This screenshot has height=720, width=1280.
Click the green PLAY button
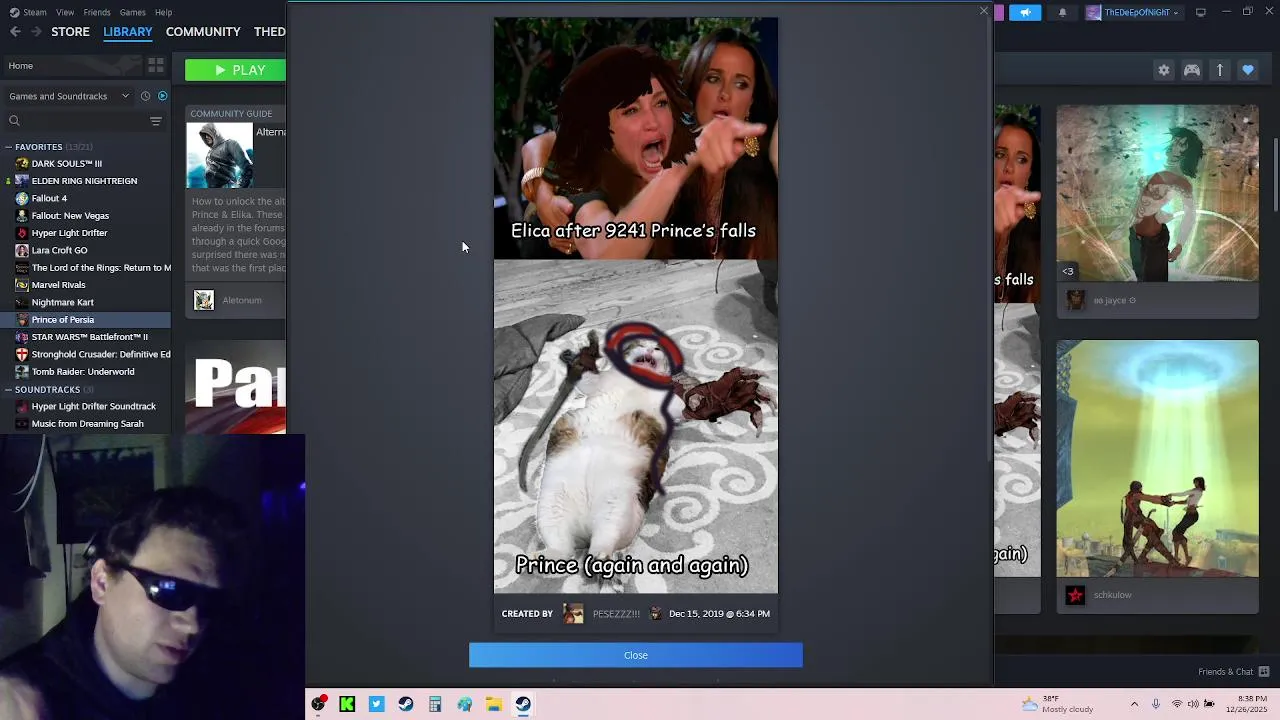(x=235, y=70)
